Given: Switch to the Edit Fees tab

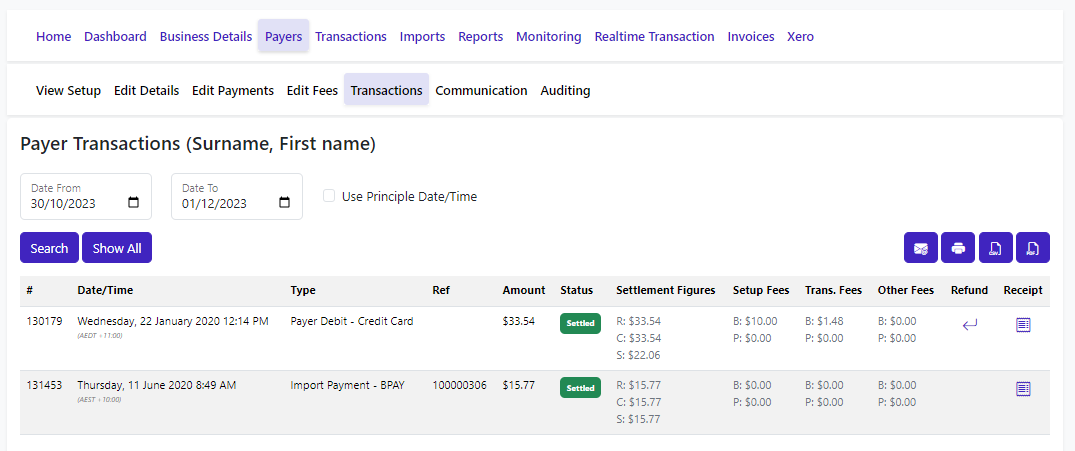Looking at the screenshot, I should point(312,90).
